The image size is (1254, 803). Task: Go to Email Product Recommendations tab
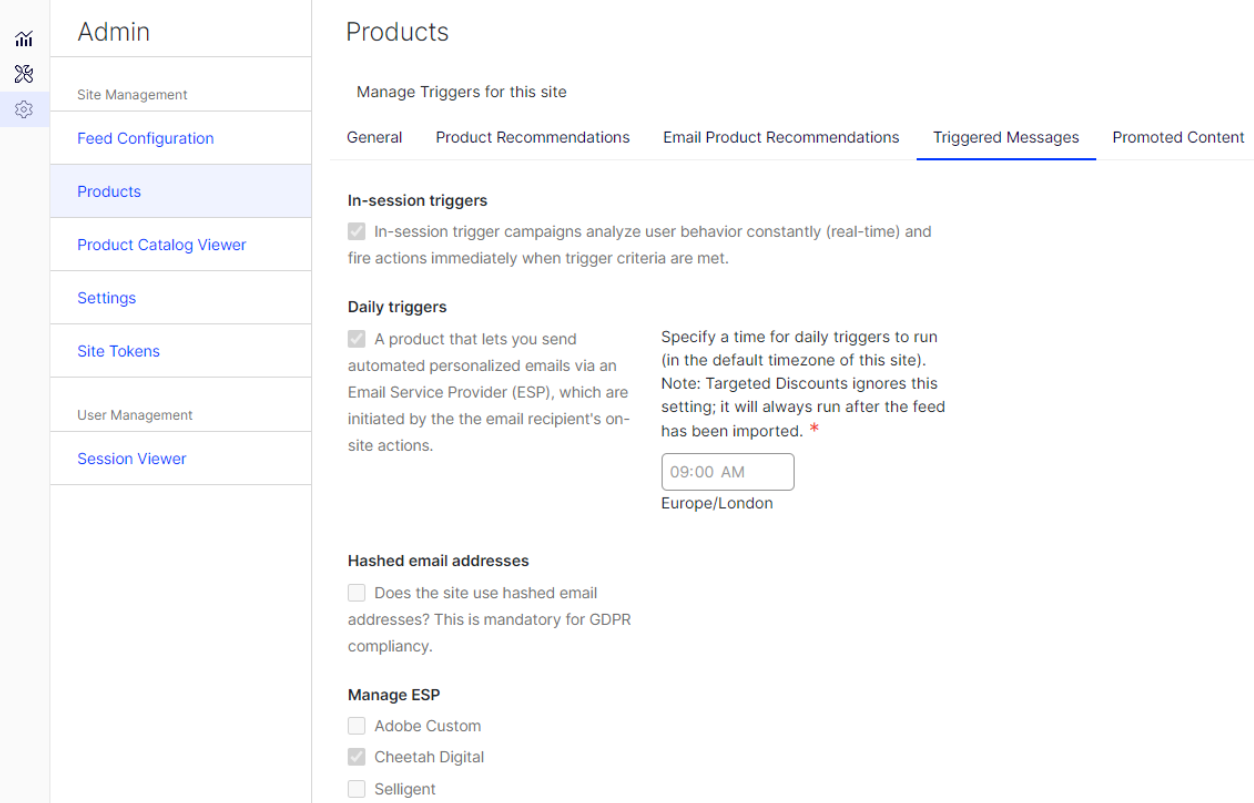click(x=781, y=137)
